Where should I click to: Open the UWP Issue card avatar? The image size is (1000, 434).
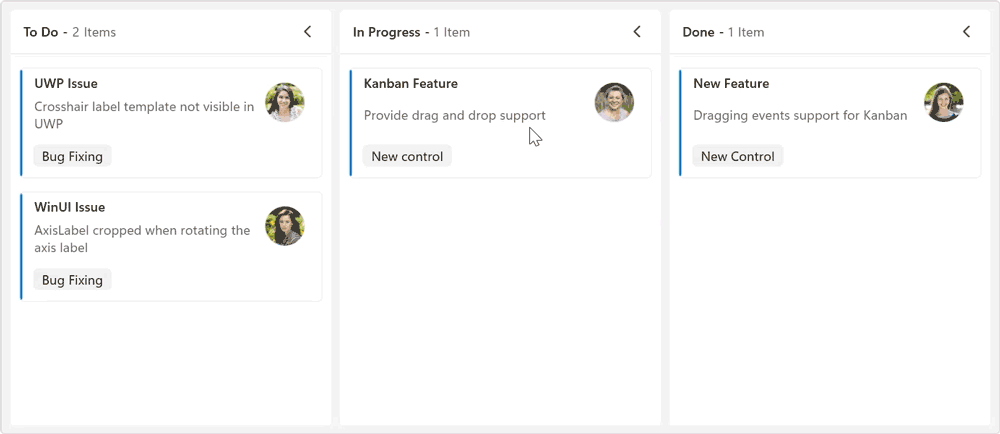pyautogui.click(x=284, y=102)
